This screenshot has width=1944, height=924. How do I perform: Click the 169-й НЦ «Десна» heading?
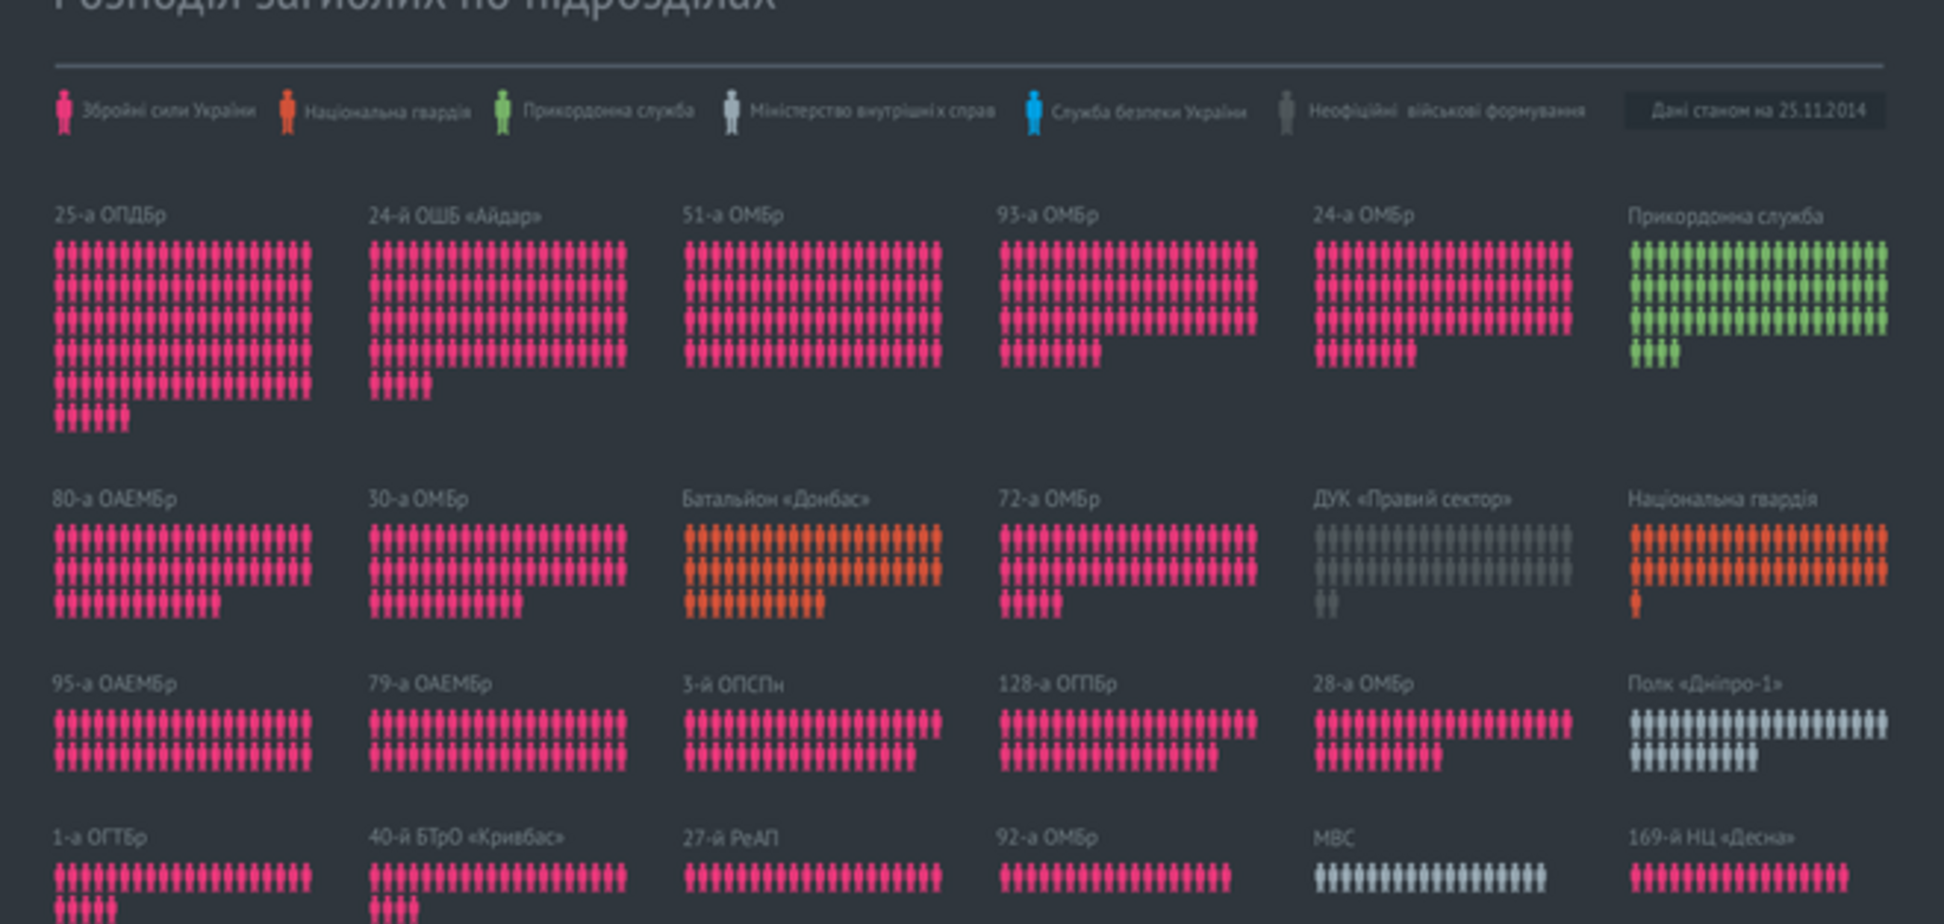[1710, 837]
